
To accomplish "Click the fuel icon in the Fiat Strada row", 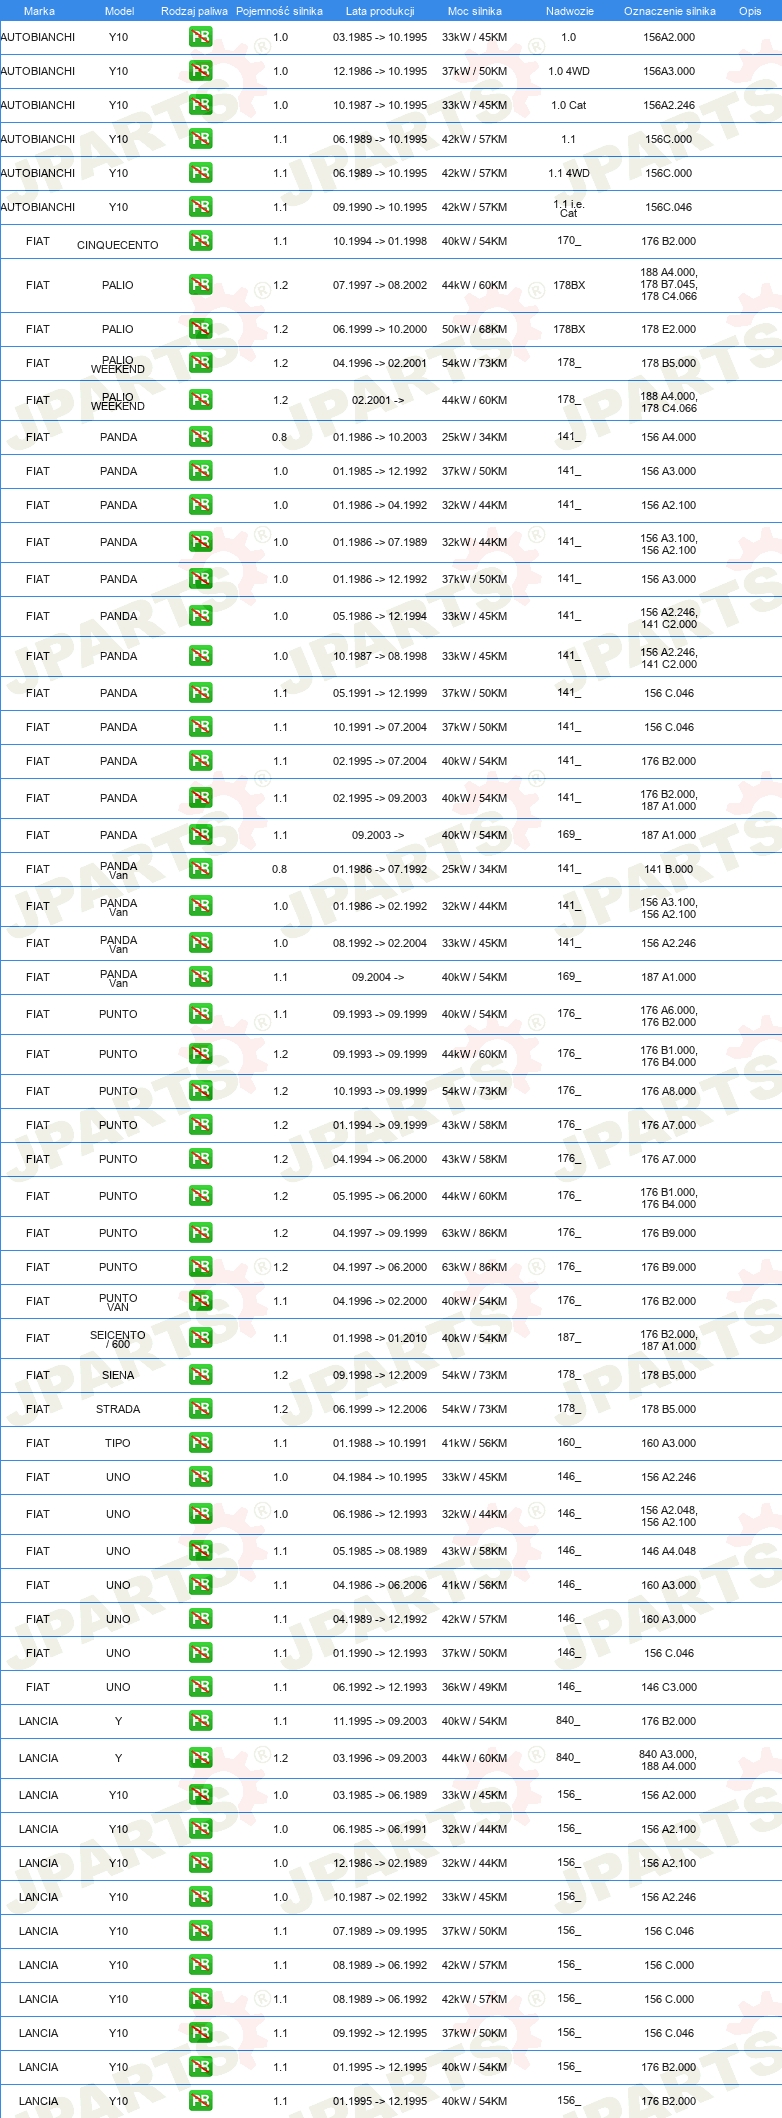I will (x=200, y=1409).
